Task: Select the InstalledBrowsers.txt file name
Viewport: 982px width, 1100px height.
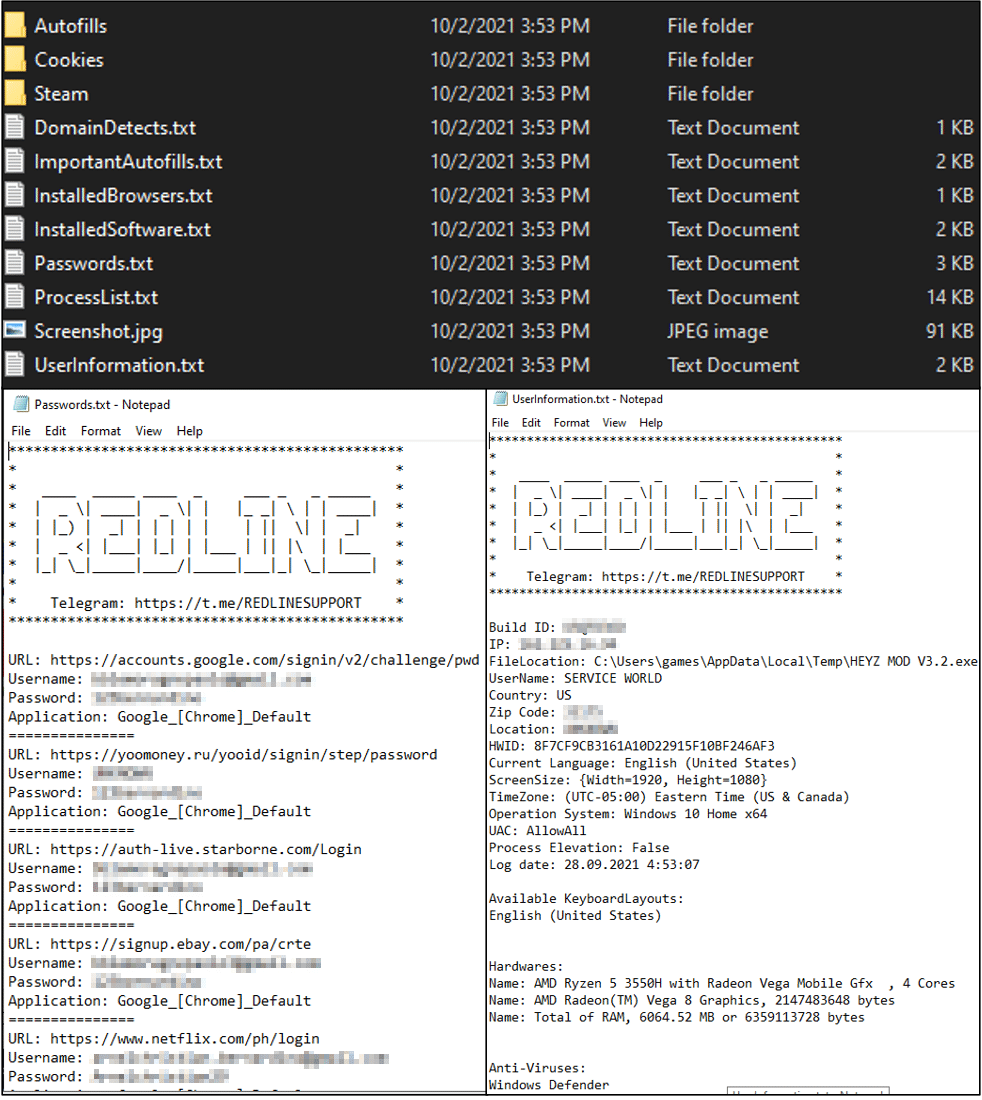Action: (x=123, y=196)
